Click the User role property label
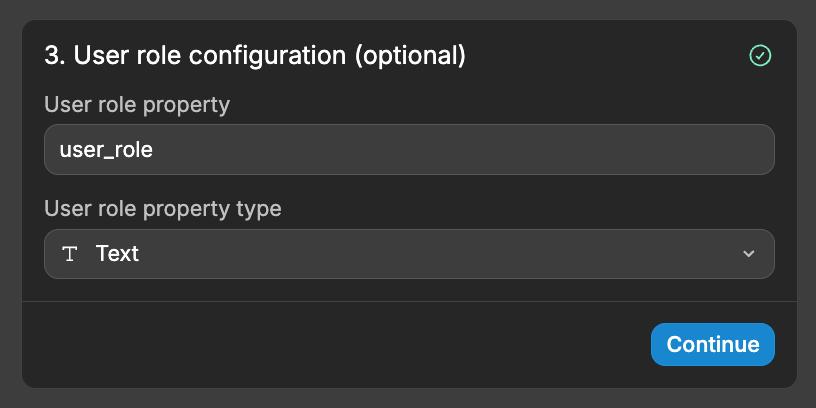This screenshot has width=816, height=408. pos(137,105)
